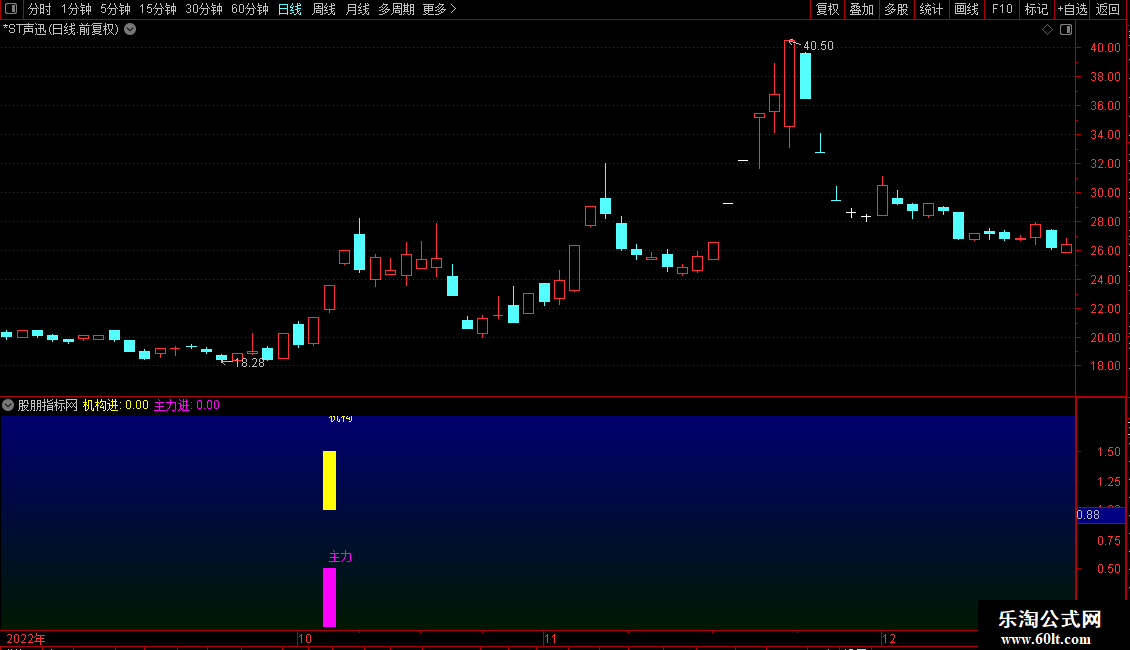This screenshot has width=1130, height=650.
Task: Activate 画线 drawing tools
Action: 966,9
